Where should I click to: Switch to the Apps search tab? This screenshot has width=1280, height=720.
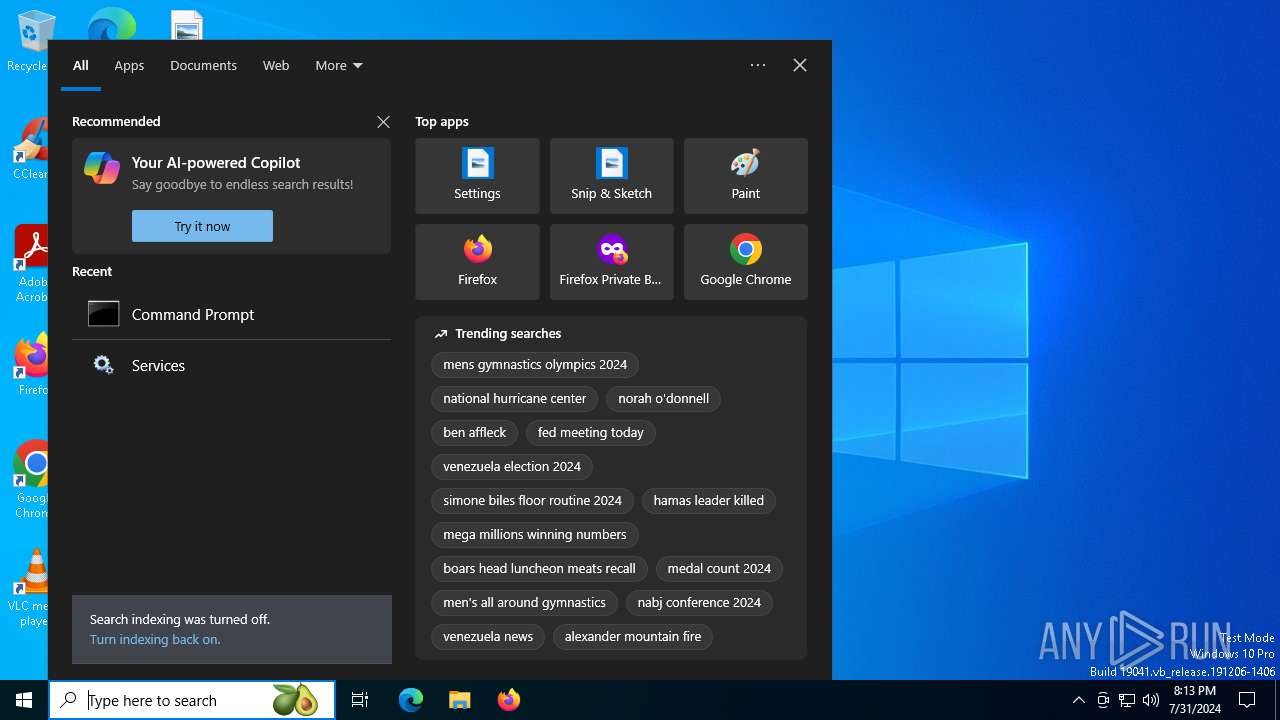129,65
